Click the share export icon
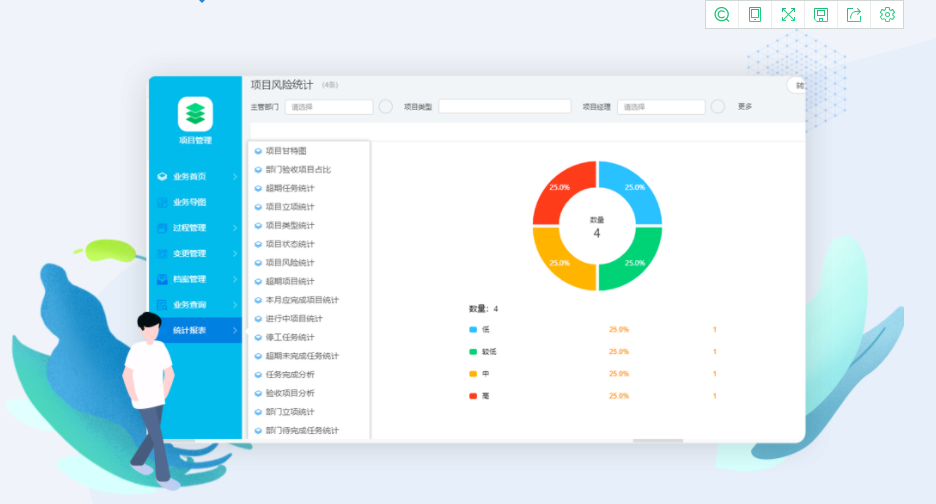 point(854,14)
